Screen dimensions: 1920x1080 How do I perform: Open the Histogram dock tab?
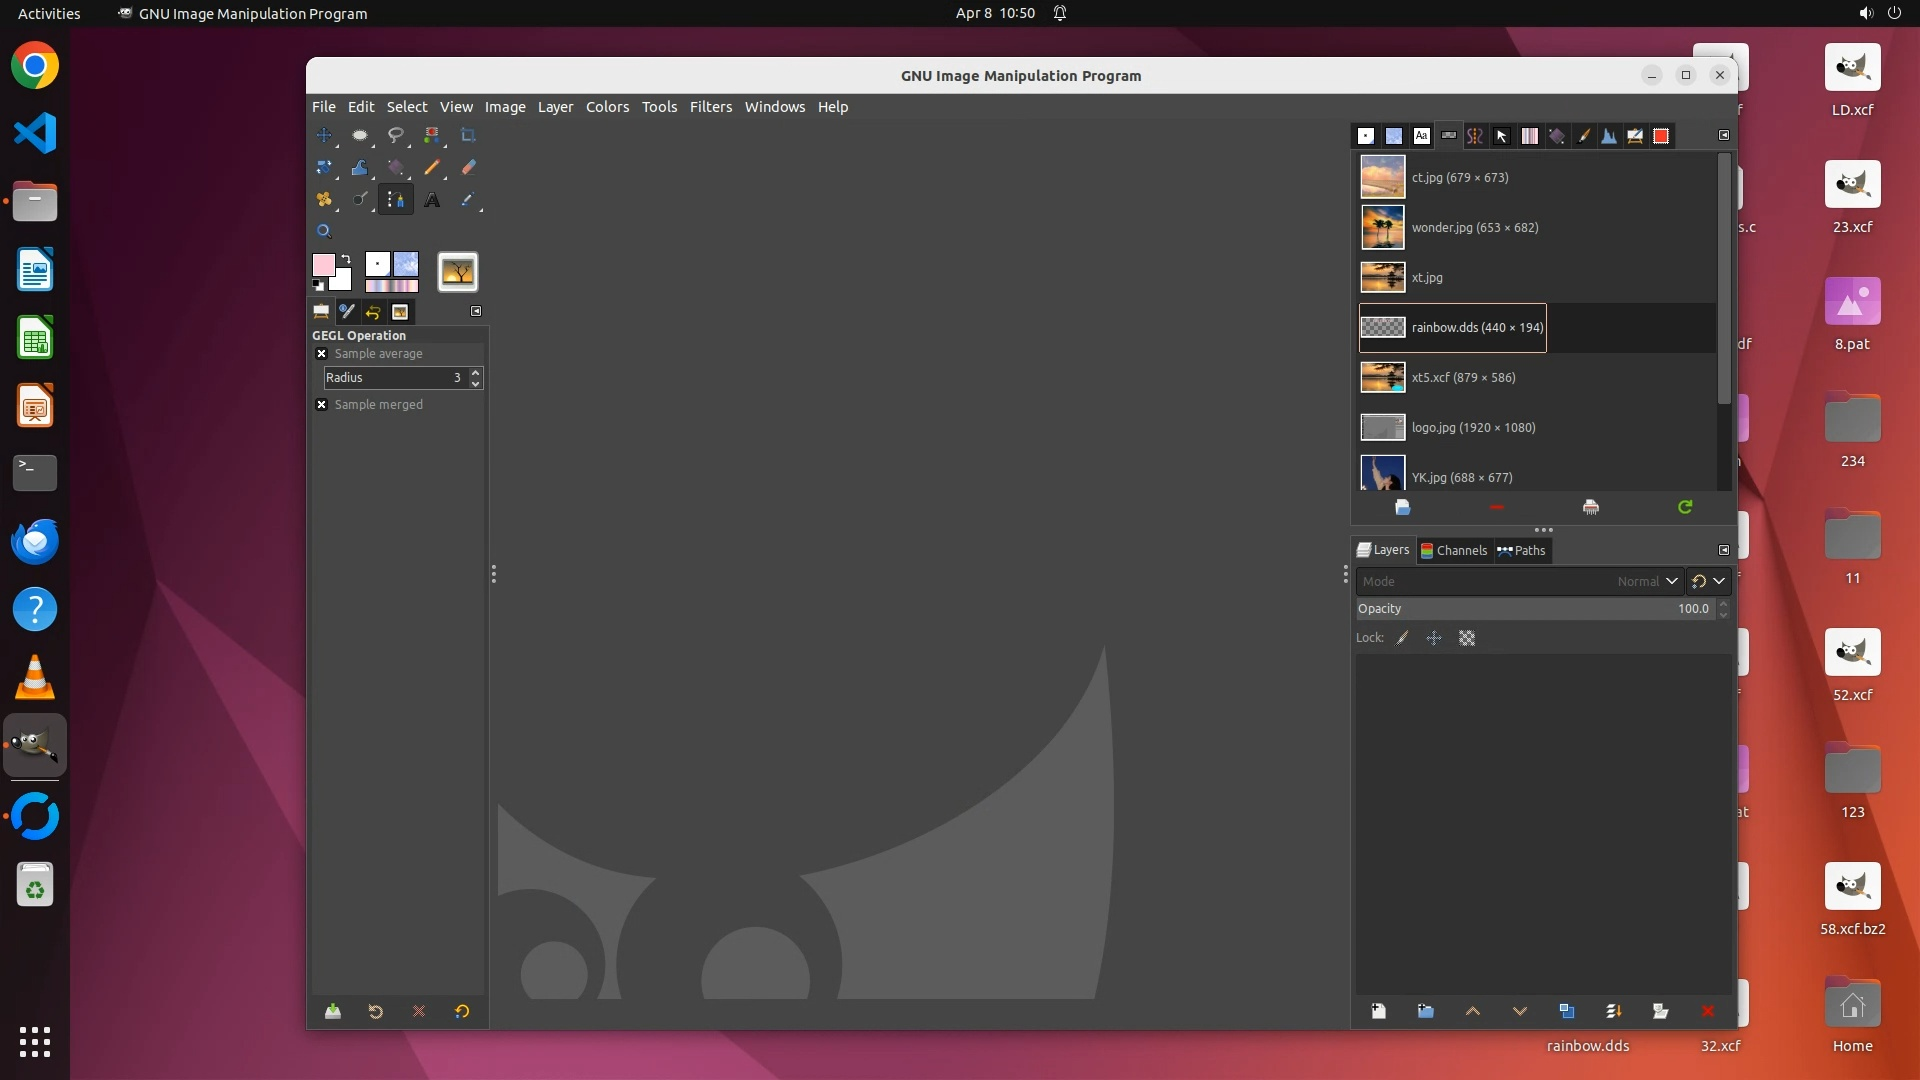tap(1609, 136)
